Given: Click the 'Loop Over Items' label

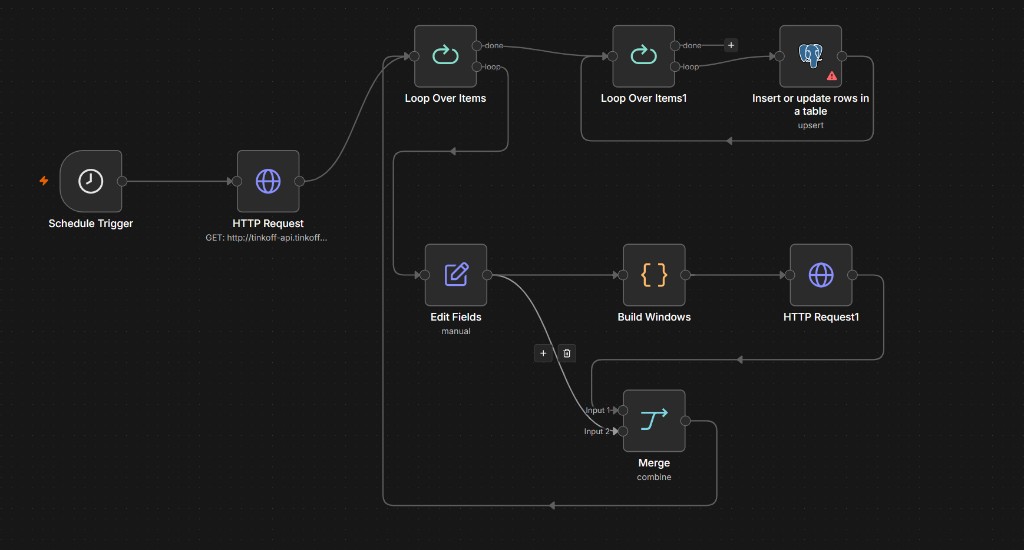Looking at the screenshot, I should click(x=445, y=98).
